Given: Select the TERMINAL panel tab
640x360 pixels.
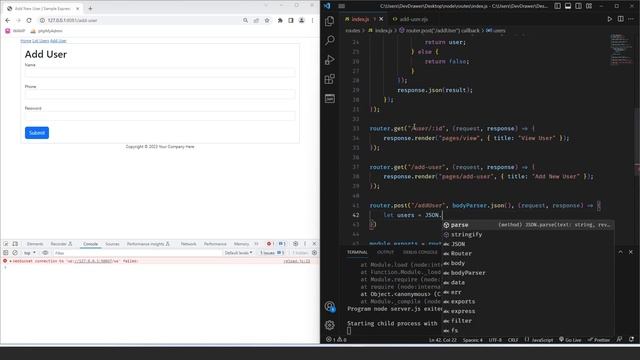Looking at the screenshot, I should (357, 252).
